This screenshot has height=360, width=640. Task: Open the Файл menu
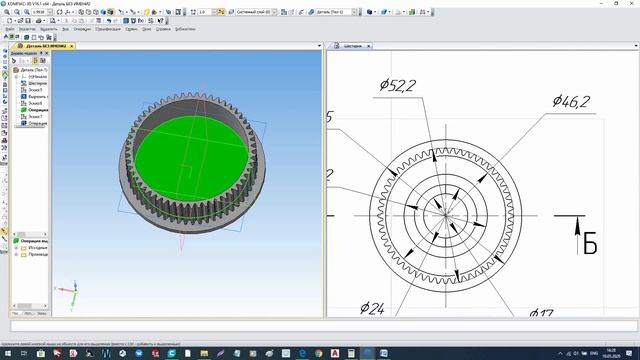point(10,29)
